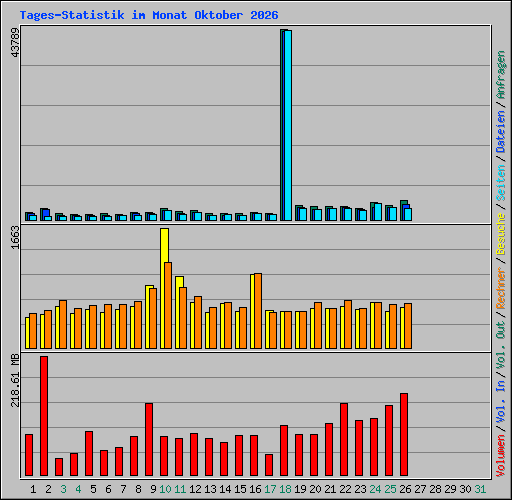Click day 26 on the x-axis
512x500 pixels.
405,489
